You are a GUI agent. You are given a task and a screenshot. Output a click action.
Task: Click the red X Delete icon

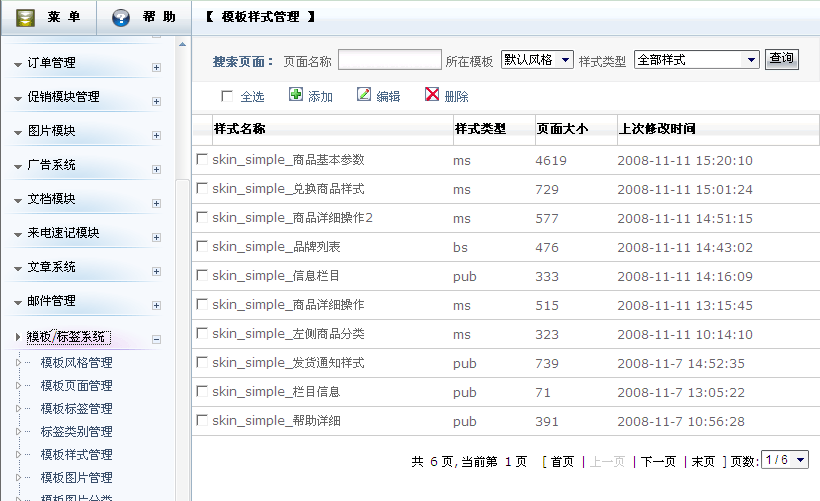432,94
